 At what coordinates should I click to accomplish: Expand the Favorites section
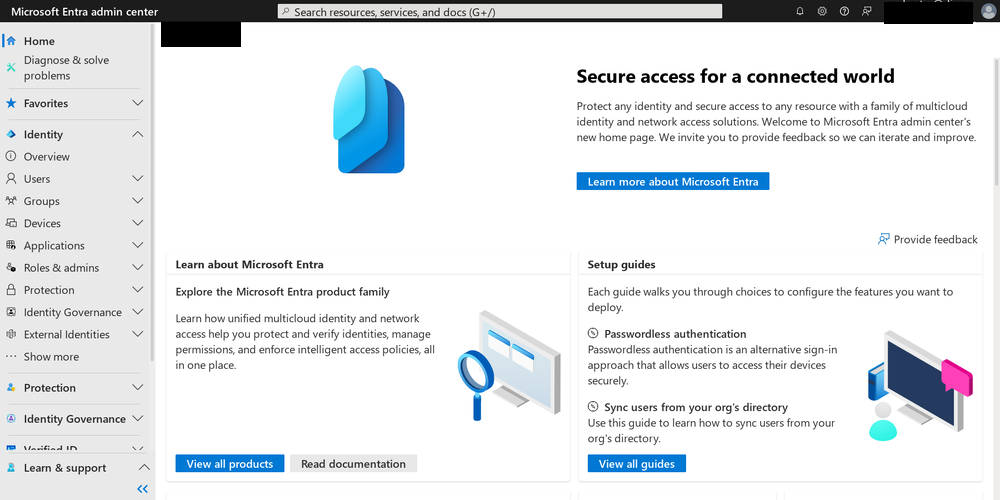tap(137, 103)
